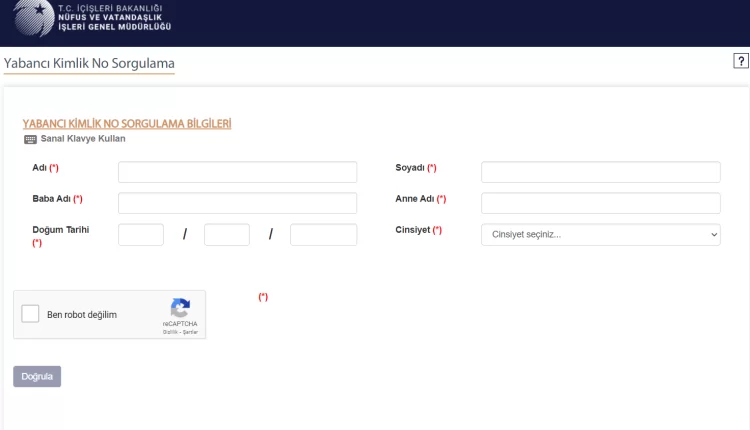Image resolution: width=750 pixels, height=430 pixels.
Task: Focus the Anne Adı input field
Action: (601, 203)
